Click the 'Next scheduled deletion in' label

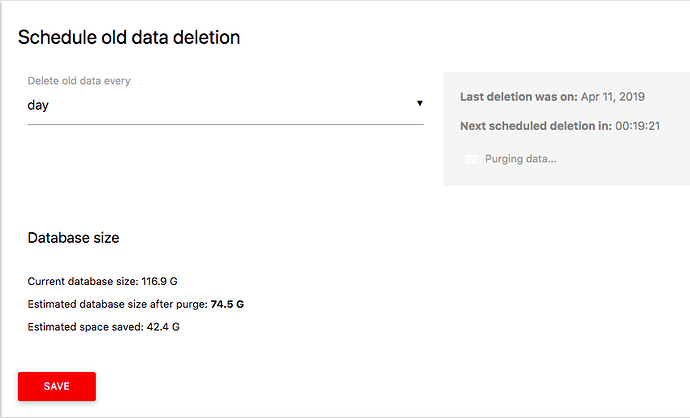coord(536,126)
